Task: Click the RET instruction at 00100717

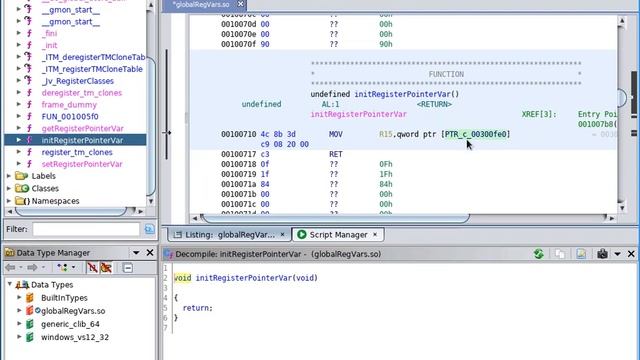Action: [336, 154]
